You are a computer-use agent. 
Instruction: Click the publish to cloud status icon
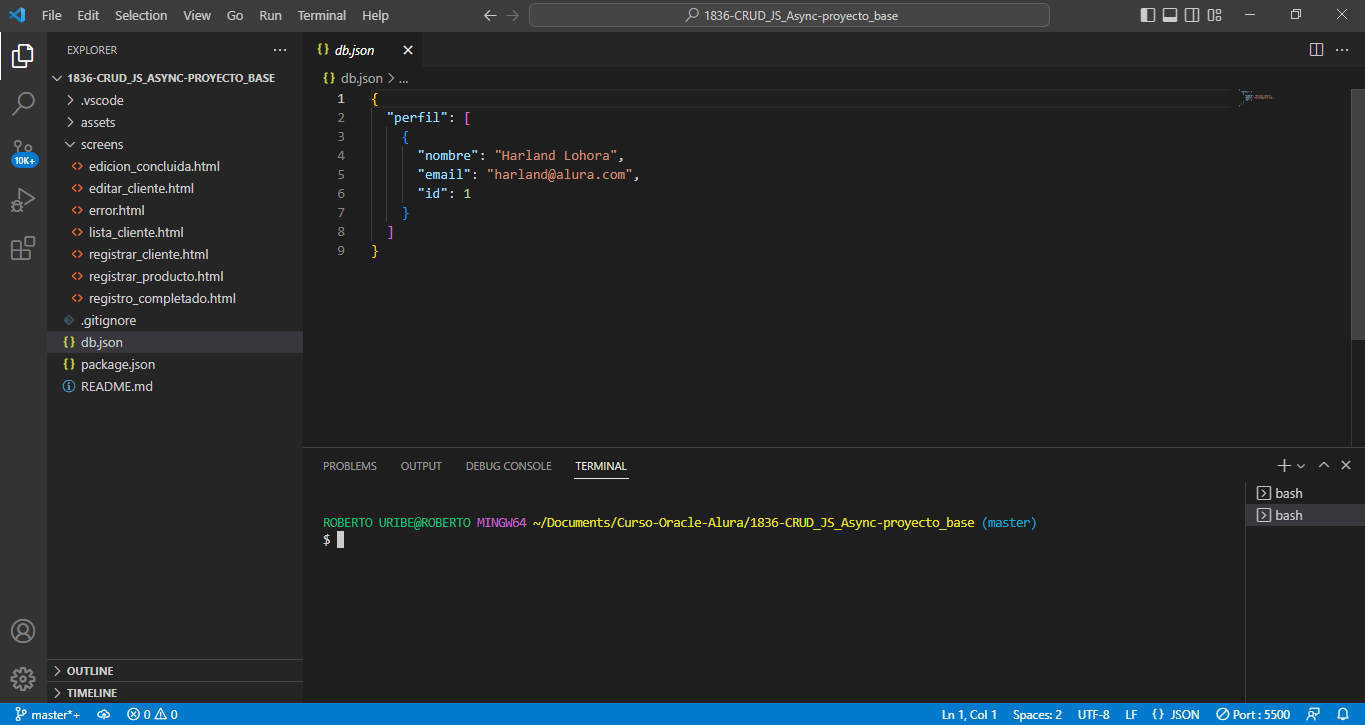click(103, 715)
